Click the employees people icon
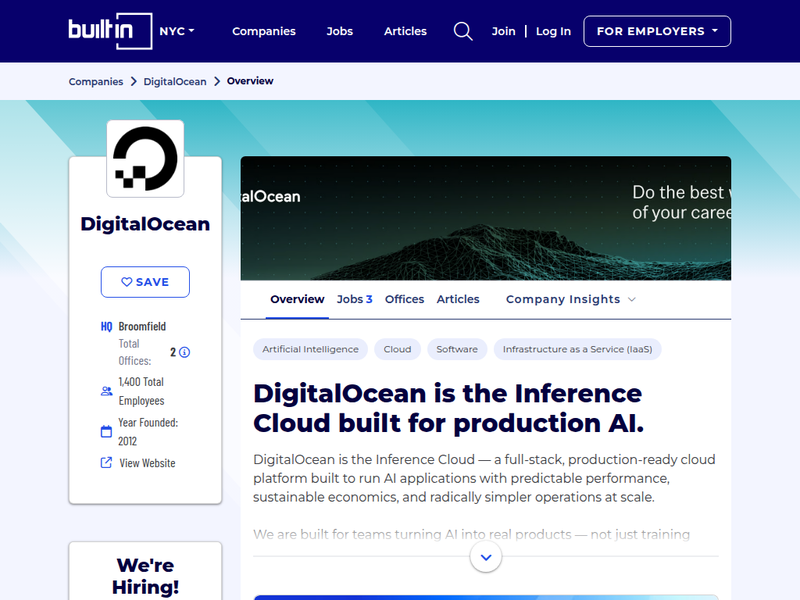Image resolution: width=800 pixels, height=600 pixels. [x=106, y=391]
